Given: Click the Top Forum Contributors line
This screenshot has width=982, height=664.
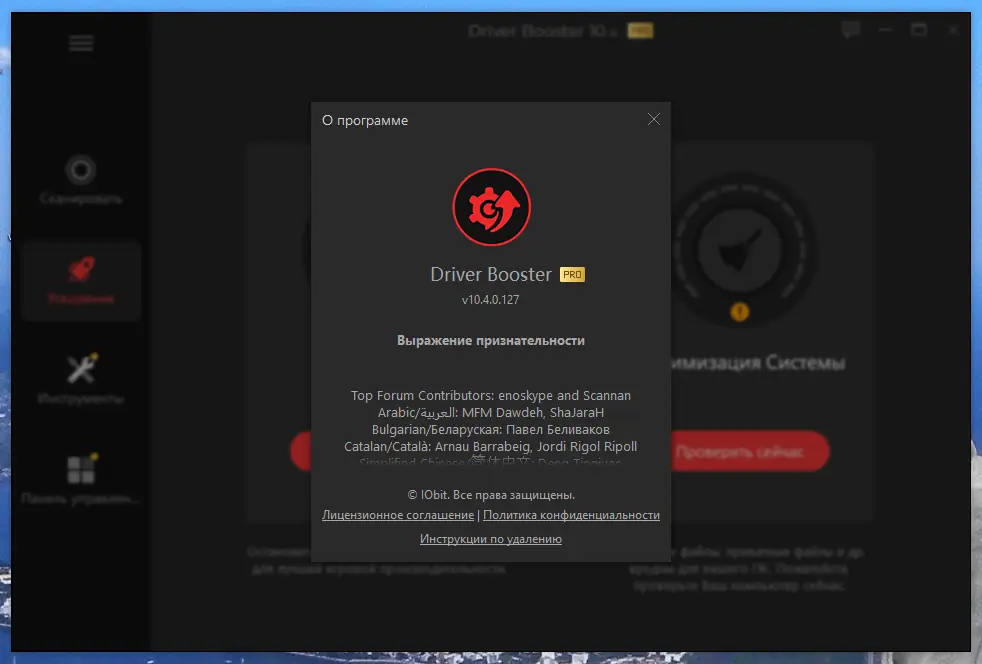Looking at the screenshot, I should coord(490,395).
